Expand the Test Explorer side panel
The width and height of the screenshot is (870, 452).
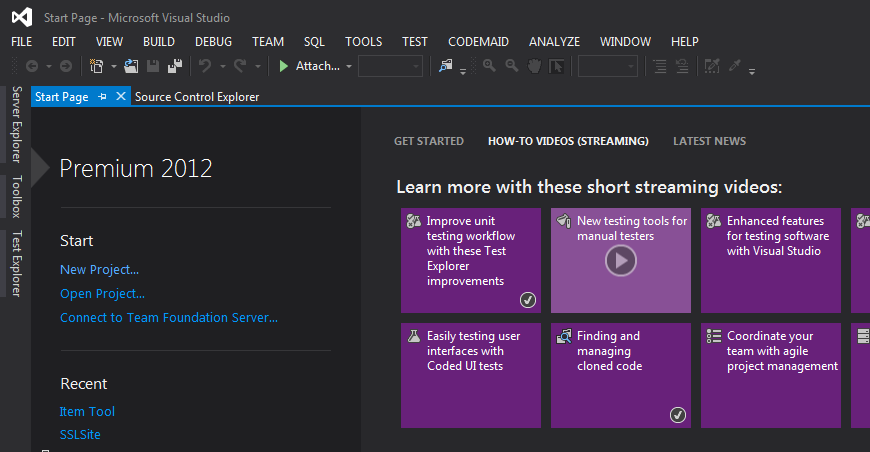pyautogui.click(x=17, y=263)
